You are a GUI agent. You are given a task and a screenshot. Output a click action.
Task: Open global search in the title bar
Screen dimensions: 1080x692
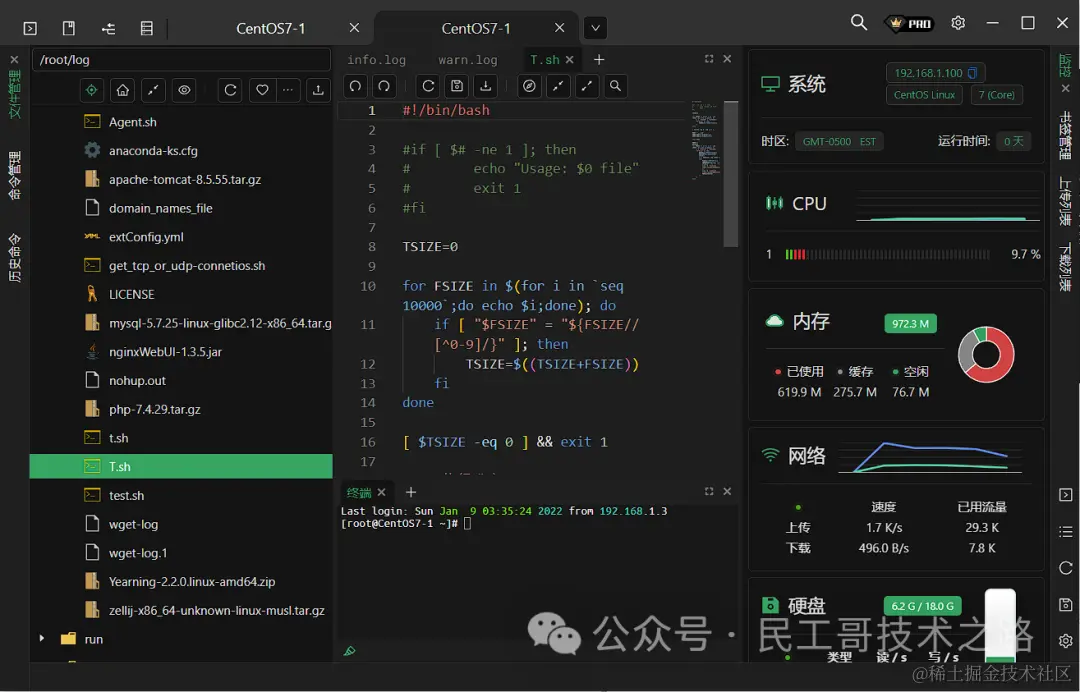point(858,23)
